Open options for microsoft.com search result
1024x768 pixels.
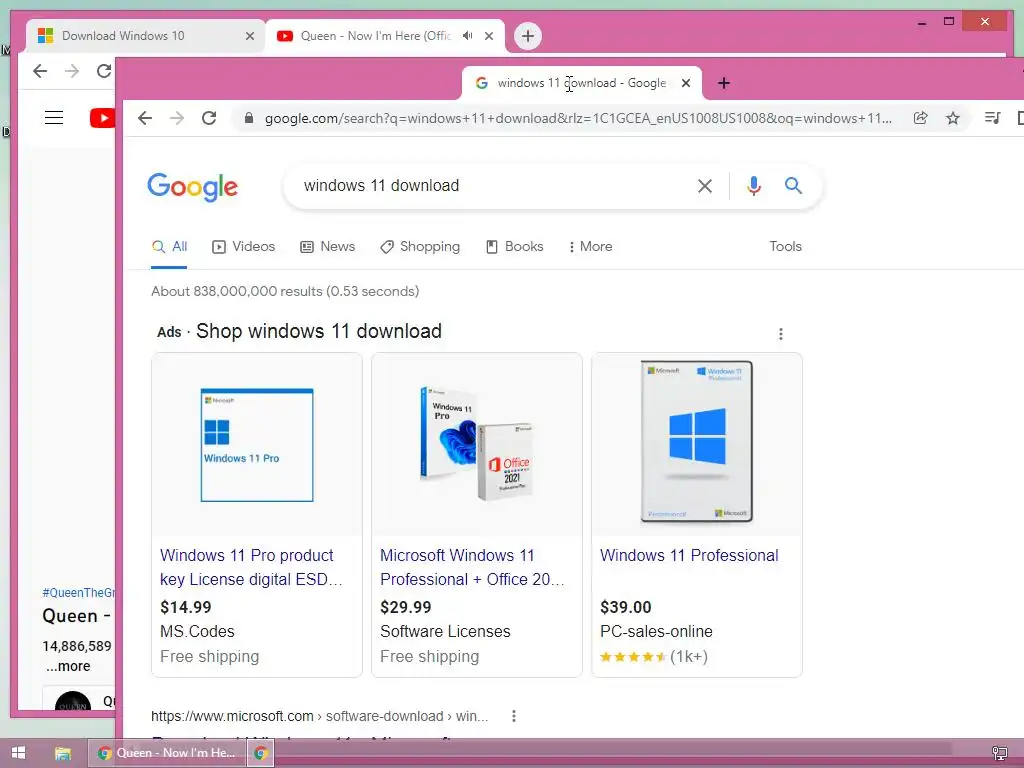point(514,716)
